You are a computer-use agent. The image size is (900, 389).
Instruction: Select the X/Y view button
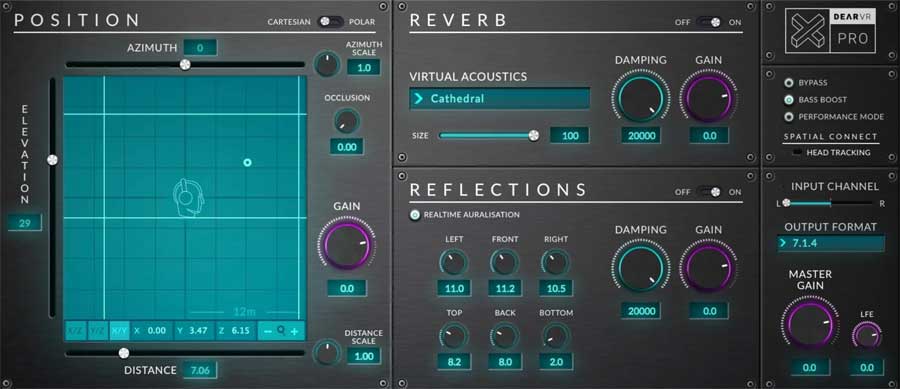pyautogui.click(x=120, y=331)
